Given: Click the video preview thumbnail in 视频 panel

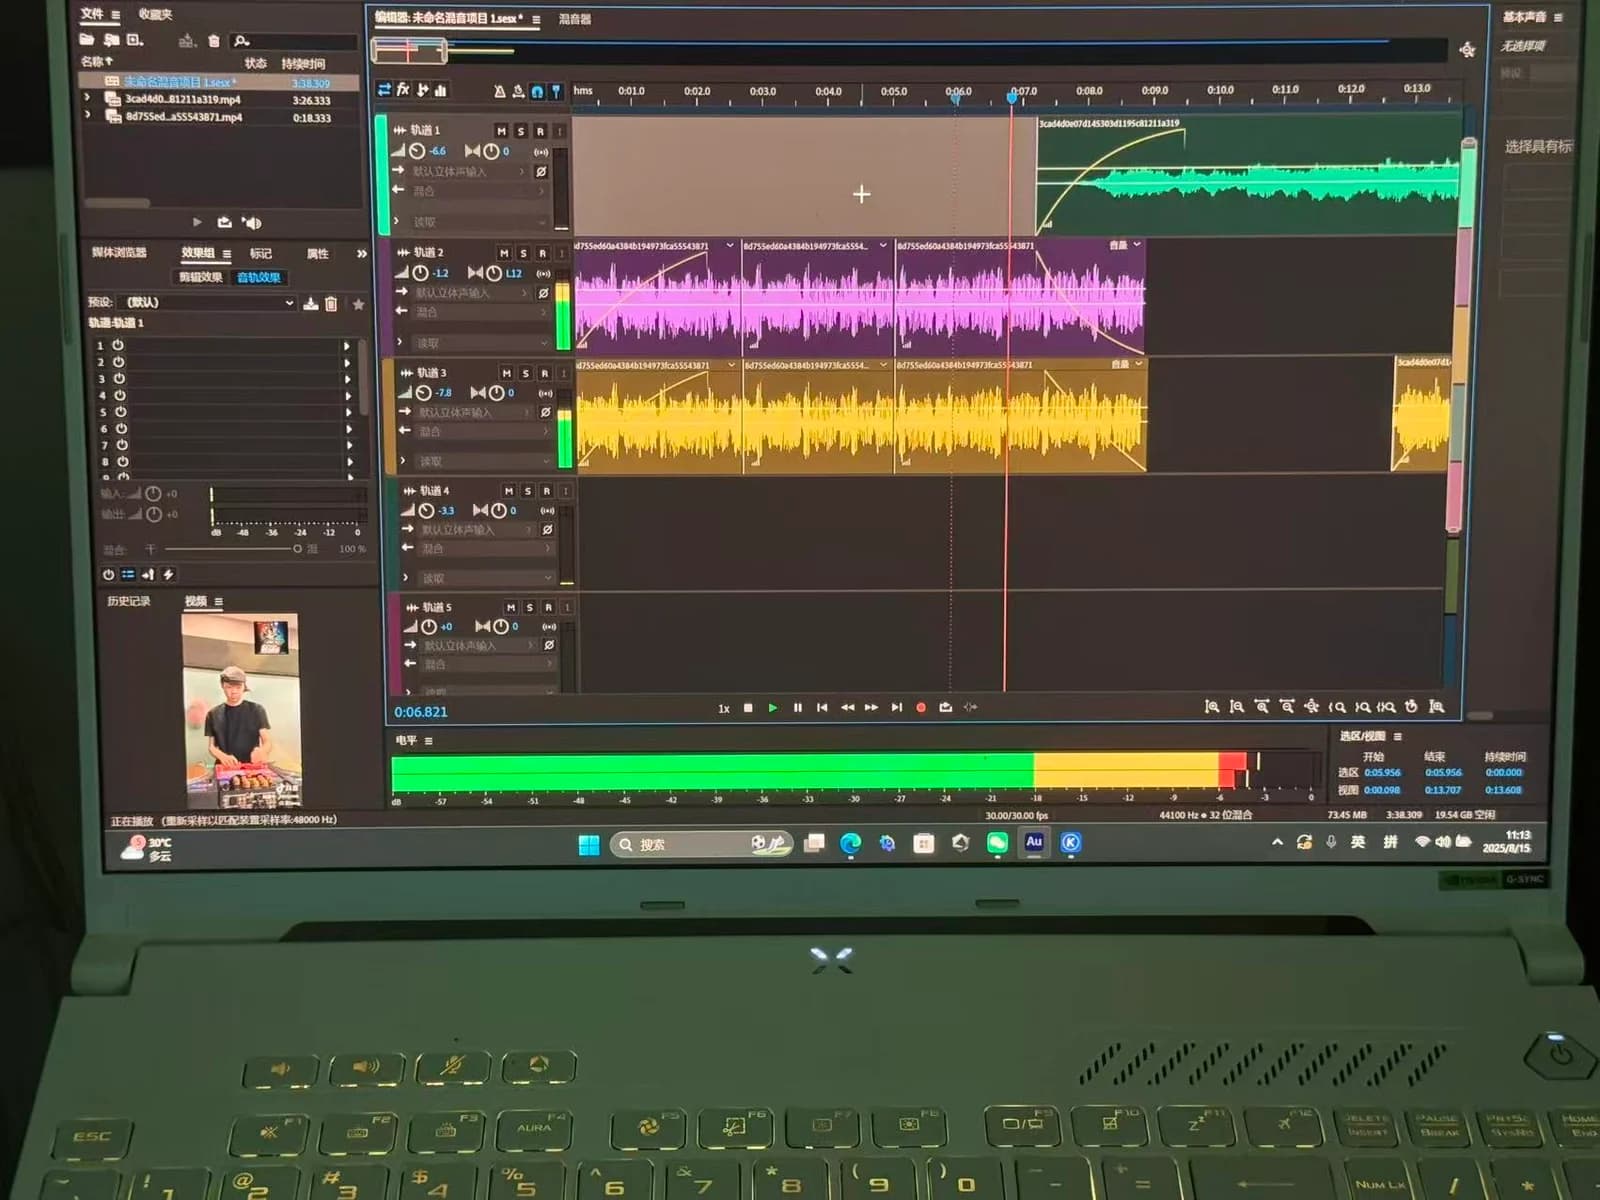Looking at the screenshot, I should click(241, 711).
